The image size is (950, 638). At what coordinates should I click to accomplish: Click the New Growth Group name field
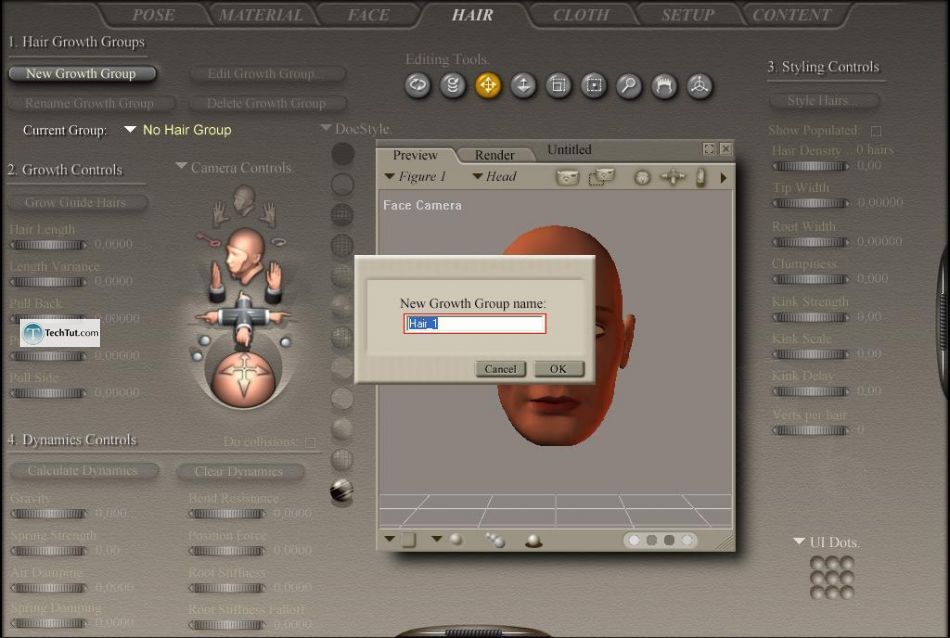click(x=474, y=324)
